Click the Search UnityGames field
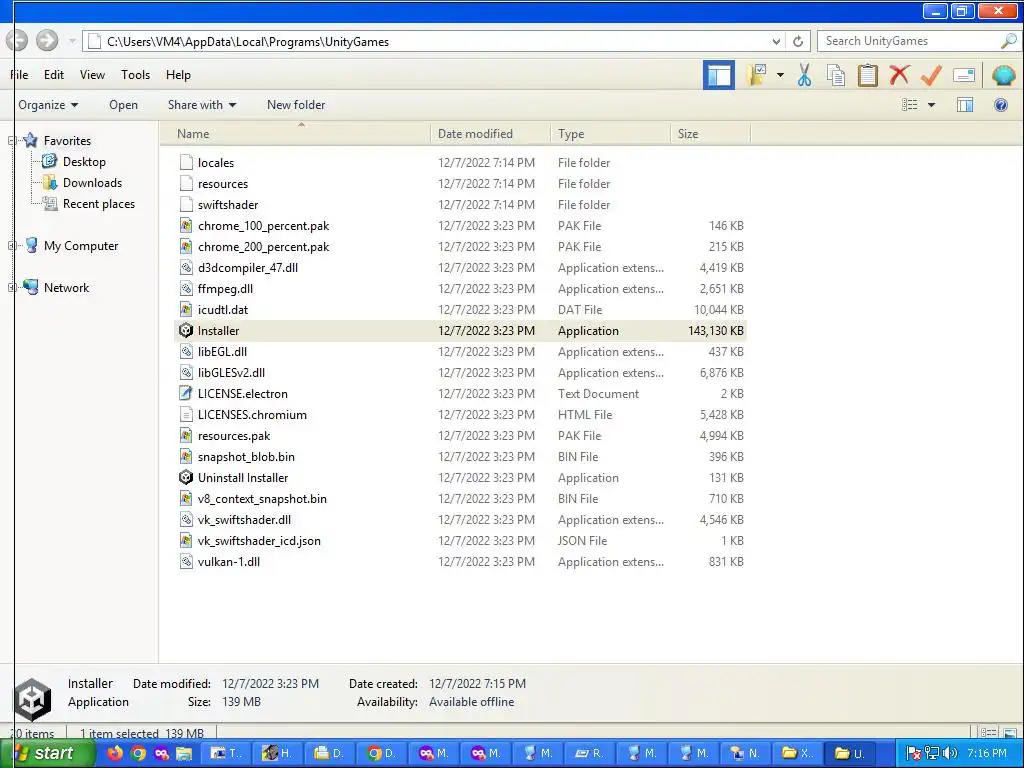1024x768 pixels. [911, 41]
